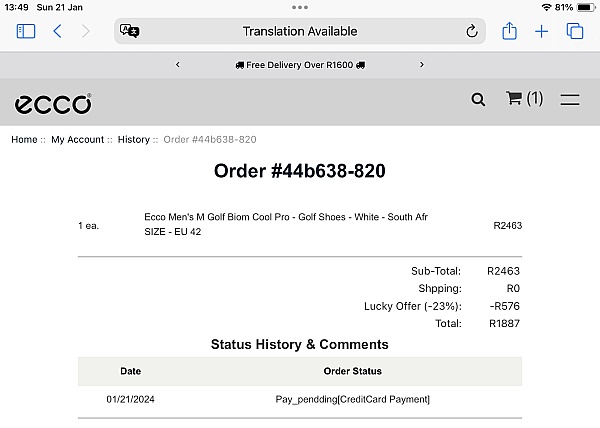600x428 pixels.
Task: View shopping cart with 1 item
Action: [x=524, y=99]
